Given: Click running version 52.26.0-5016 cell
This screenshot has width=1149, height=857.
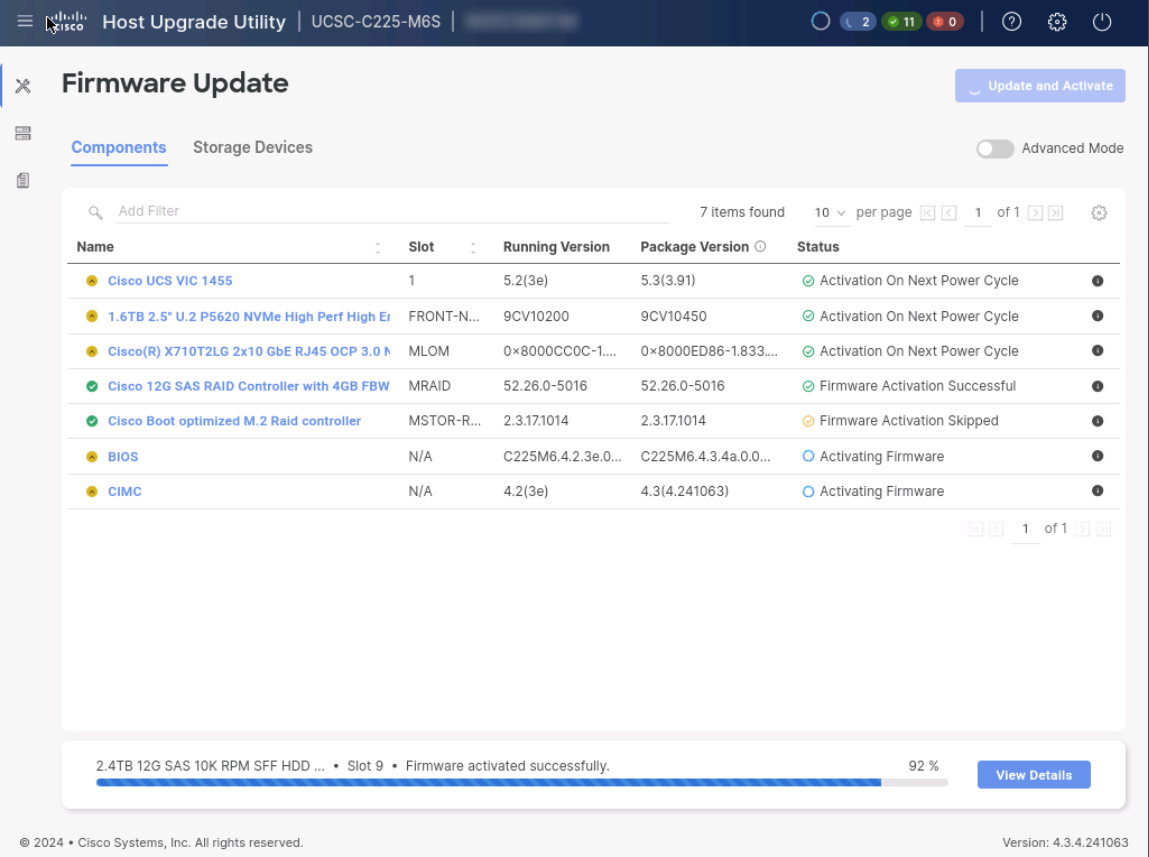Looking at the screenshot, I should tap(545, 386).
